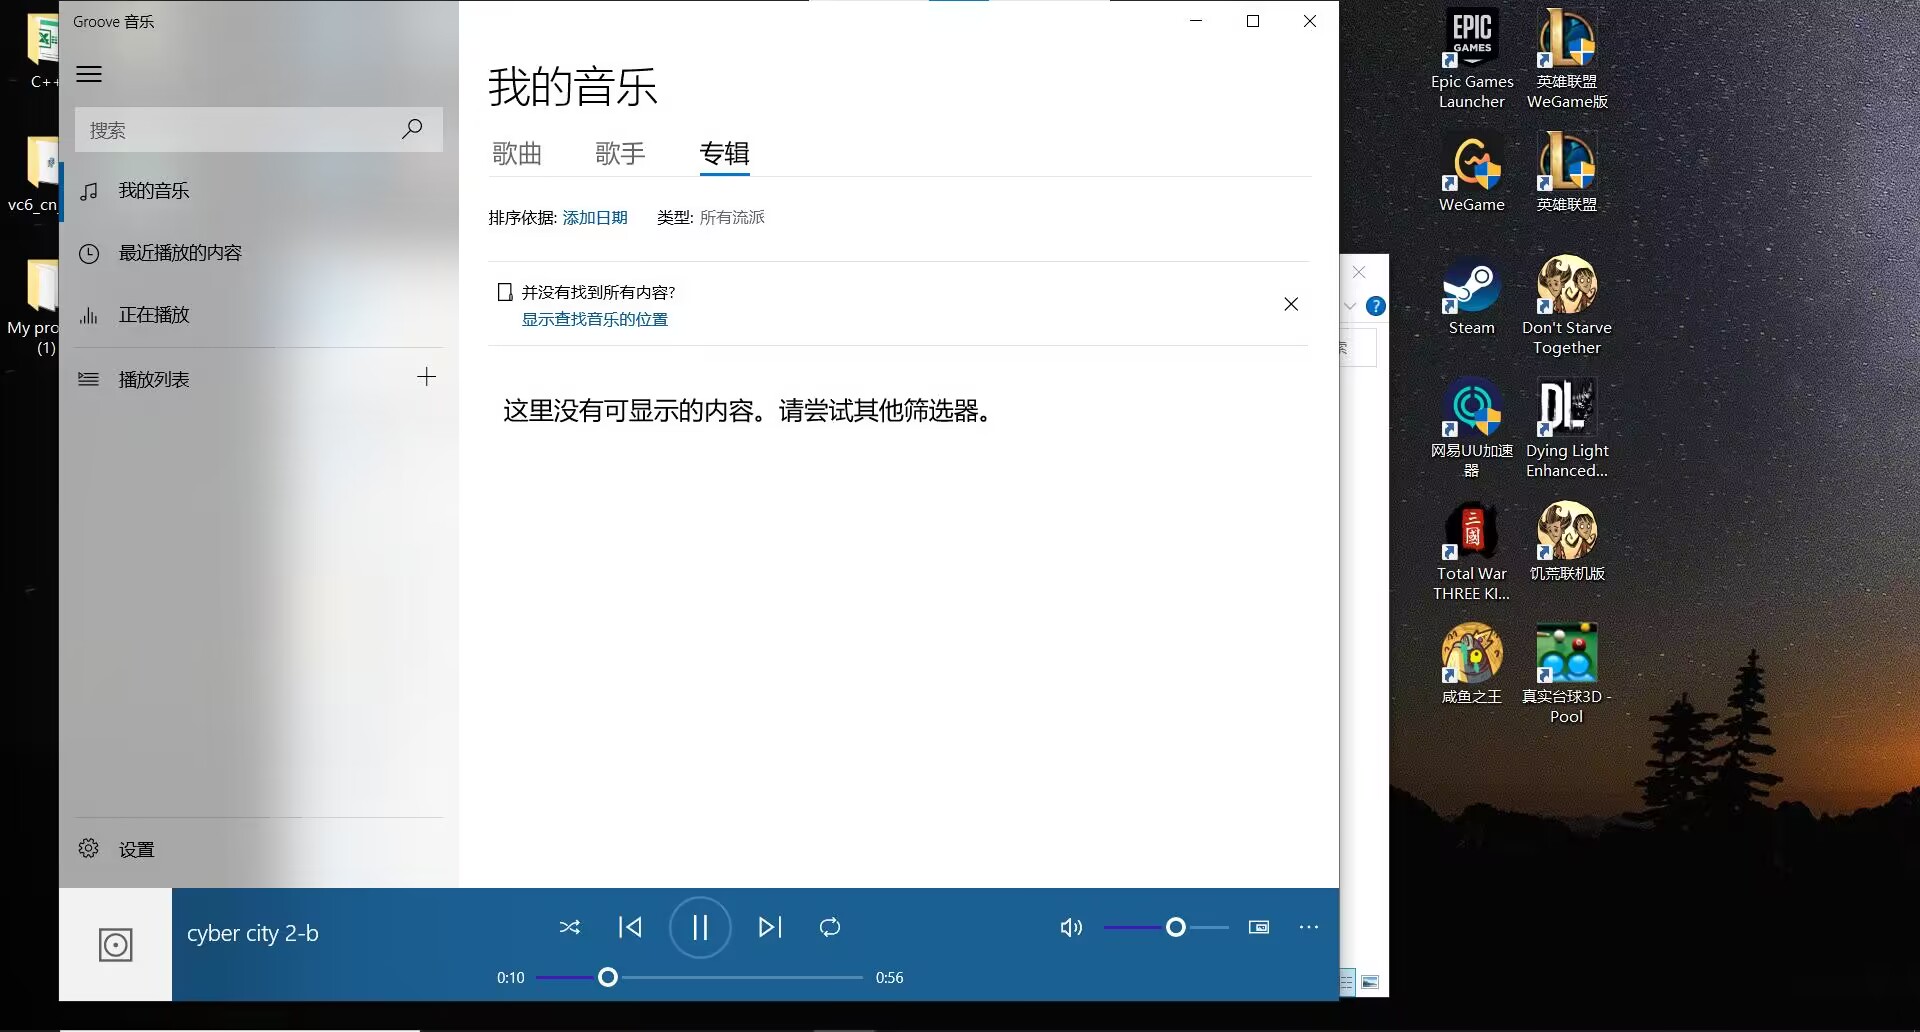Switch to the 歌曲 tab
Image resolution: width=1920 pixels, height=1032 pixels.
coord(516,154)
